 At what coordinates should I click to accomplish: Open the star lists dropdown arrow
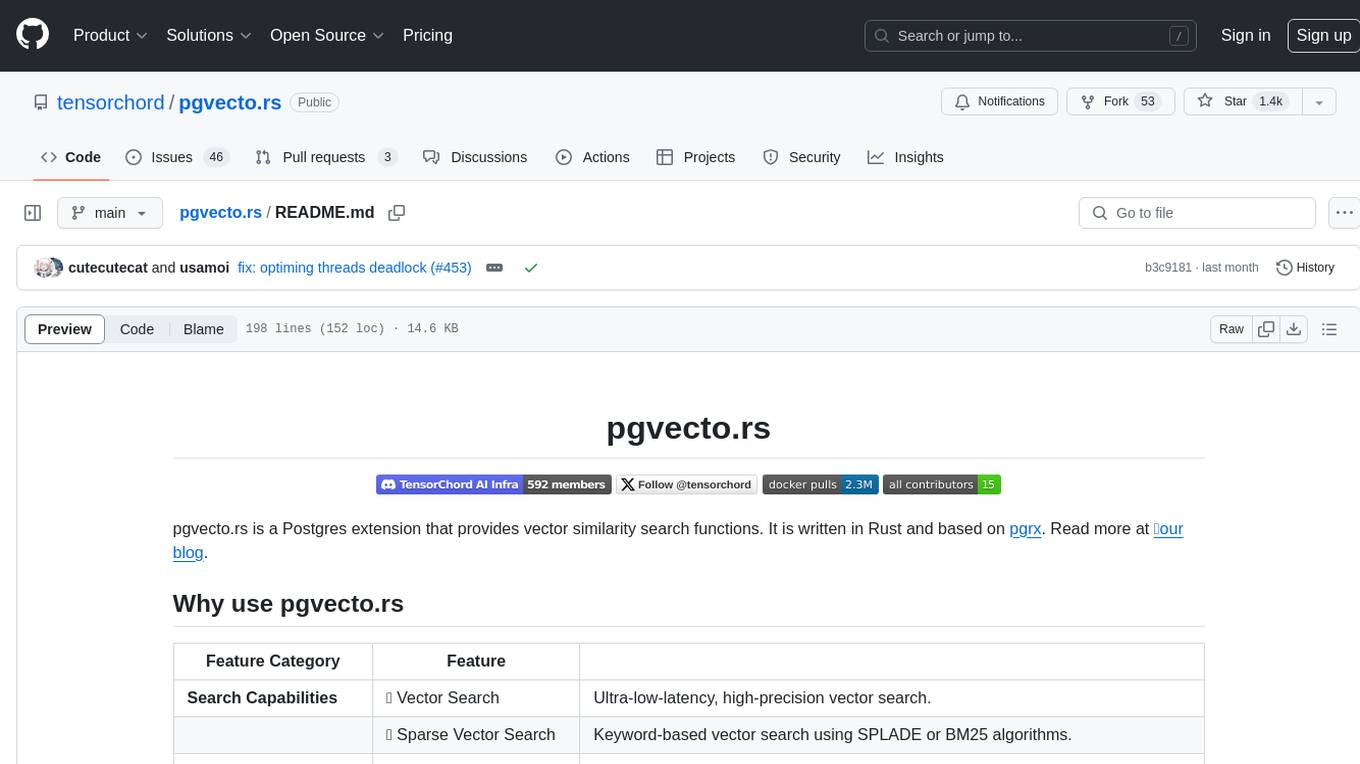click(1319, 102)
